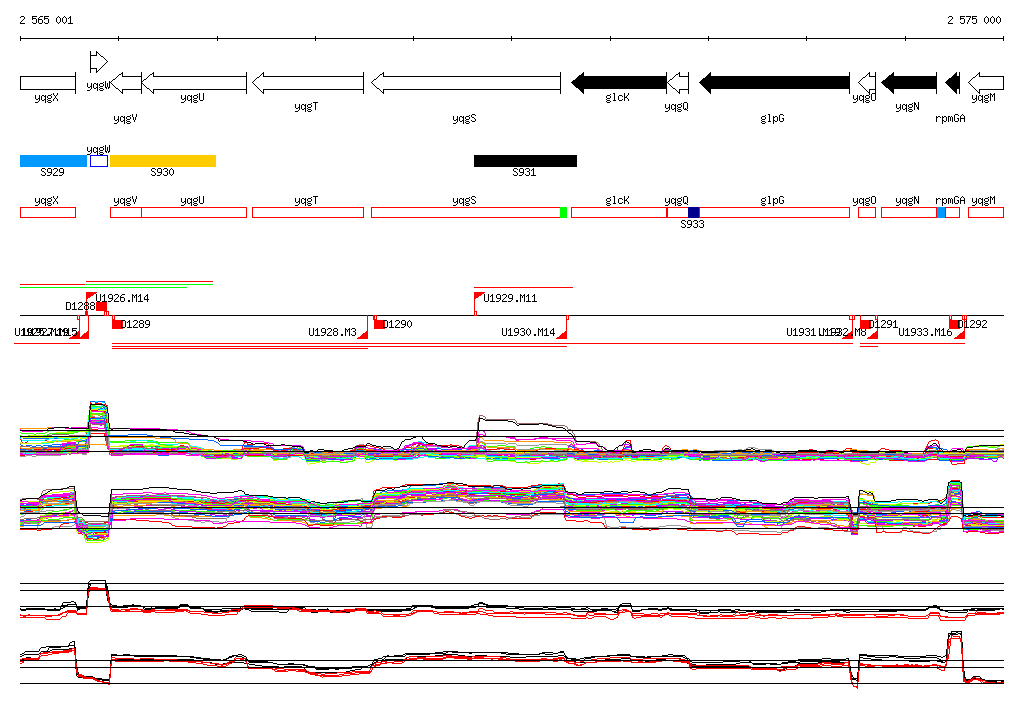Select the dark blue S933 square
1024x714 pixels.
click(x=694, y=213)
